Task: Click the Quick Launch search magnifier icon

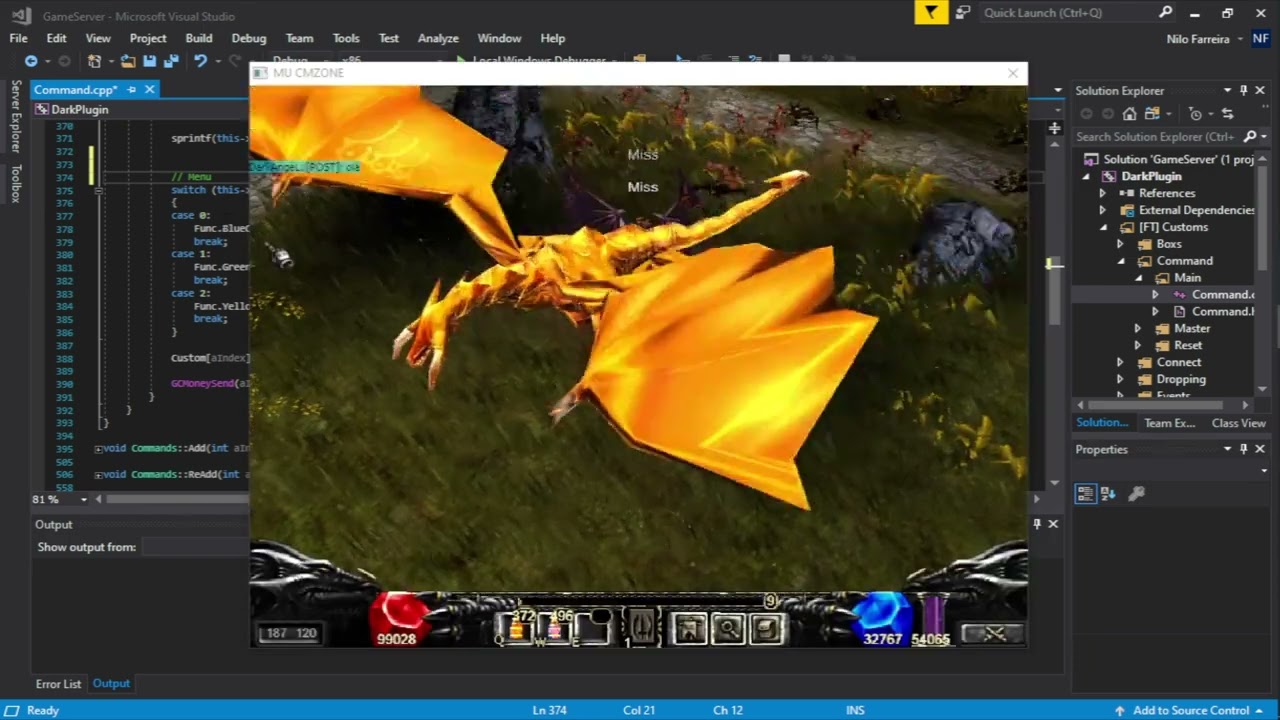Action: (1165, 13)
